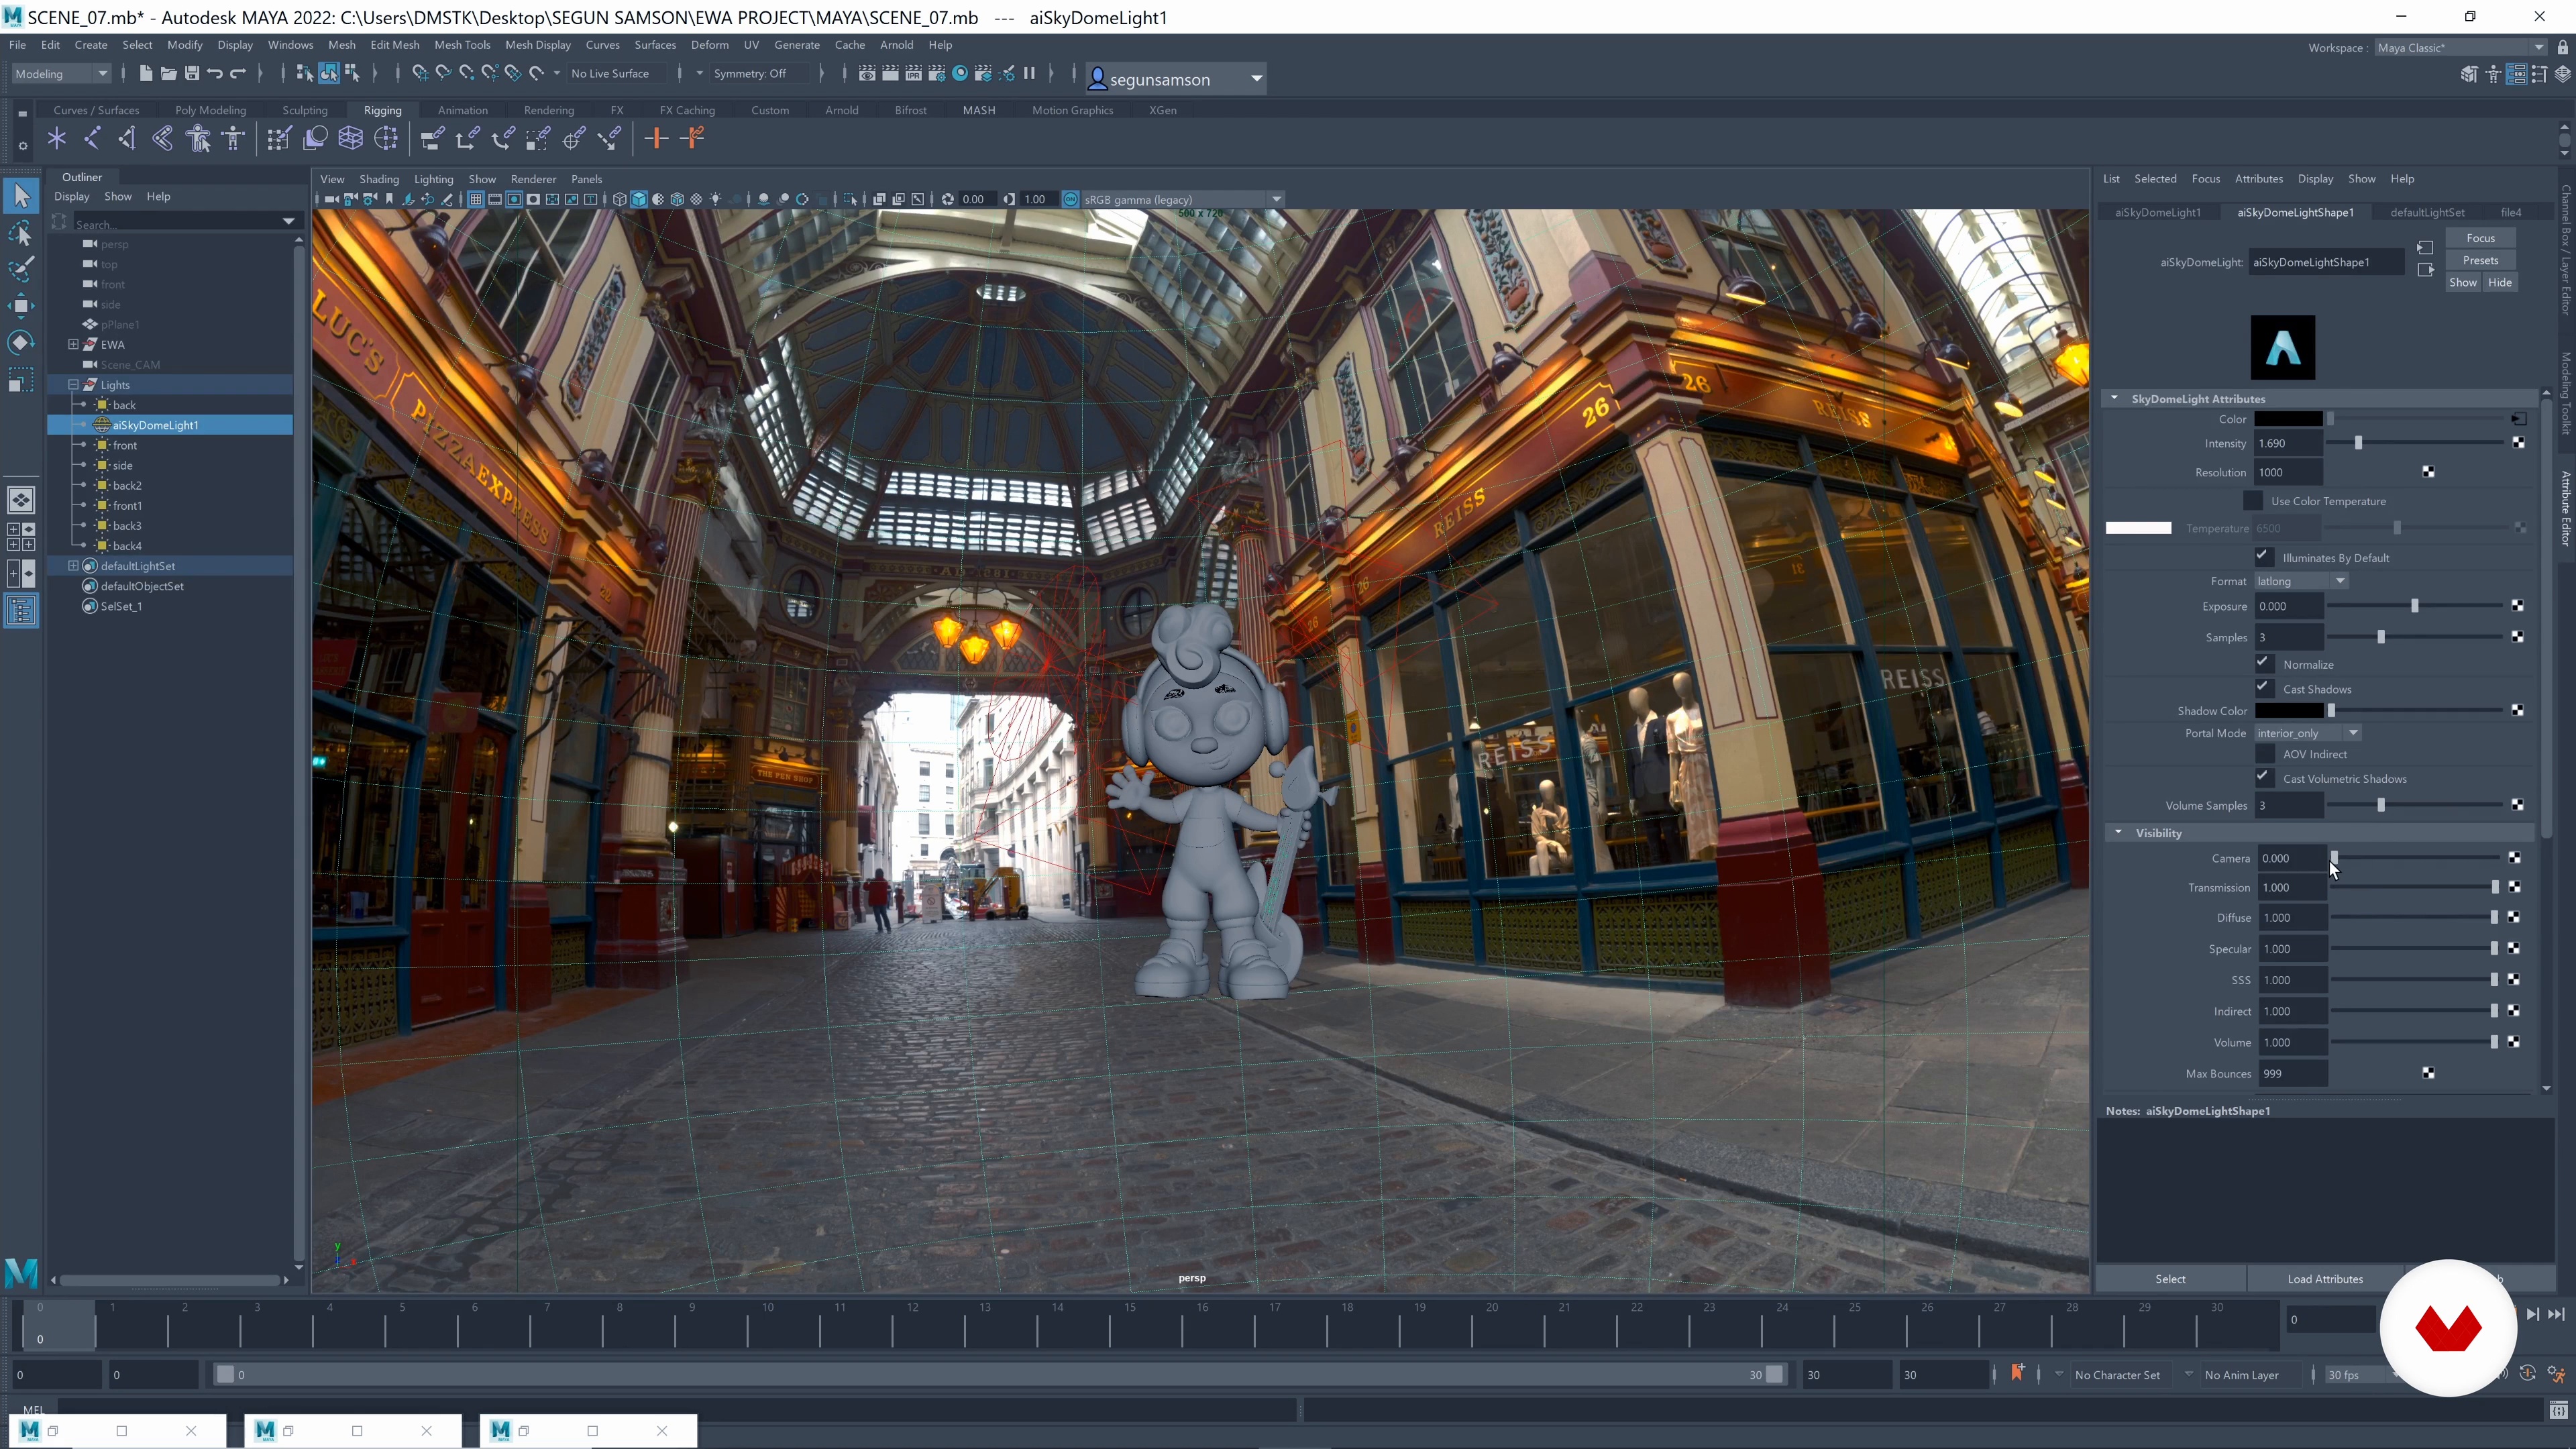Click Color attribute map connection icon

[2518, 419]
